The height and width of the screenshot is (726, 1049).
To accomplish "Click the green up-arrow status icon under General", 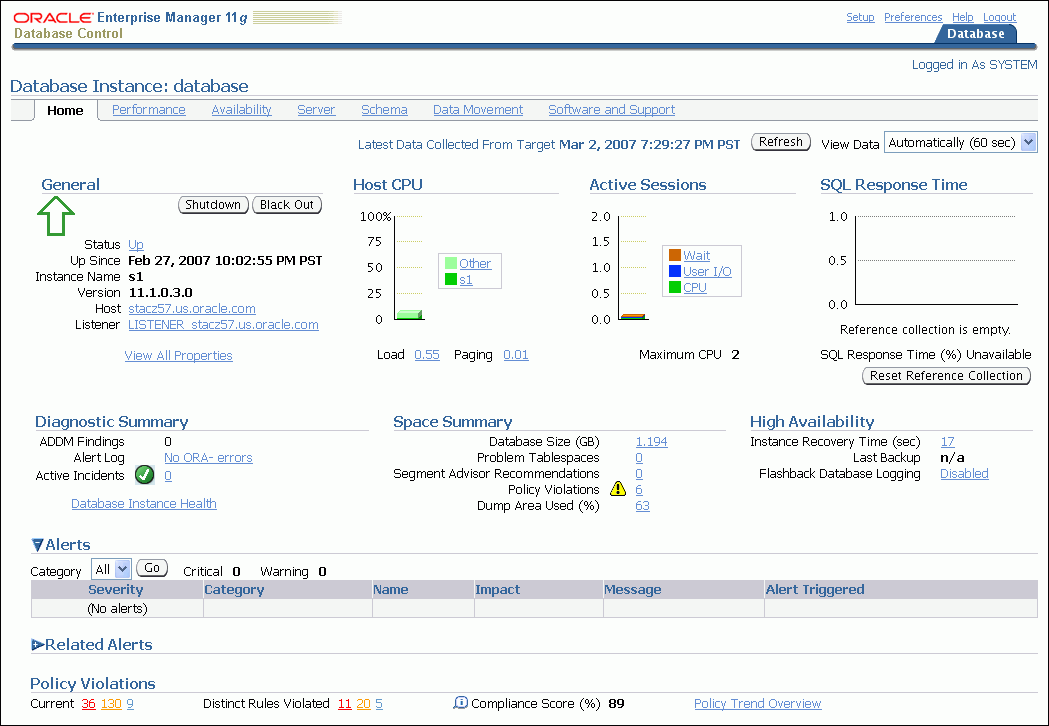I will [56, 216].
